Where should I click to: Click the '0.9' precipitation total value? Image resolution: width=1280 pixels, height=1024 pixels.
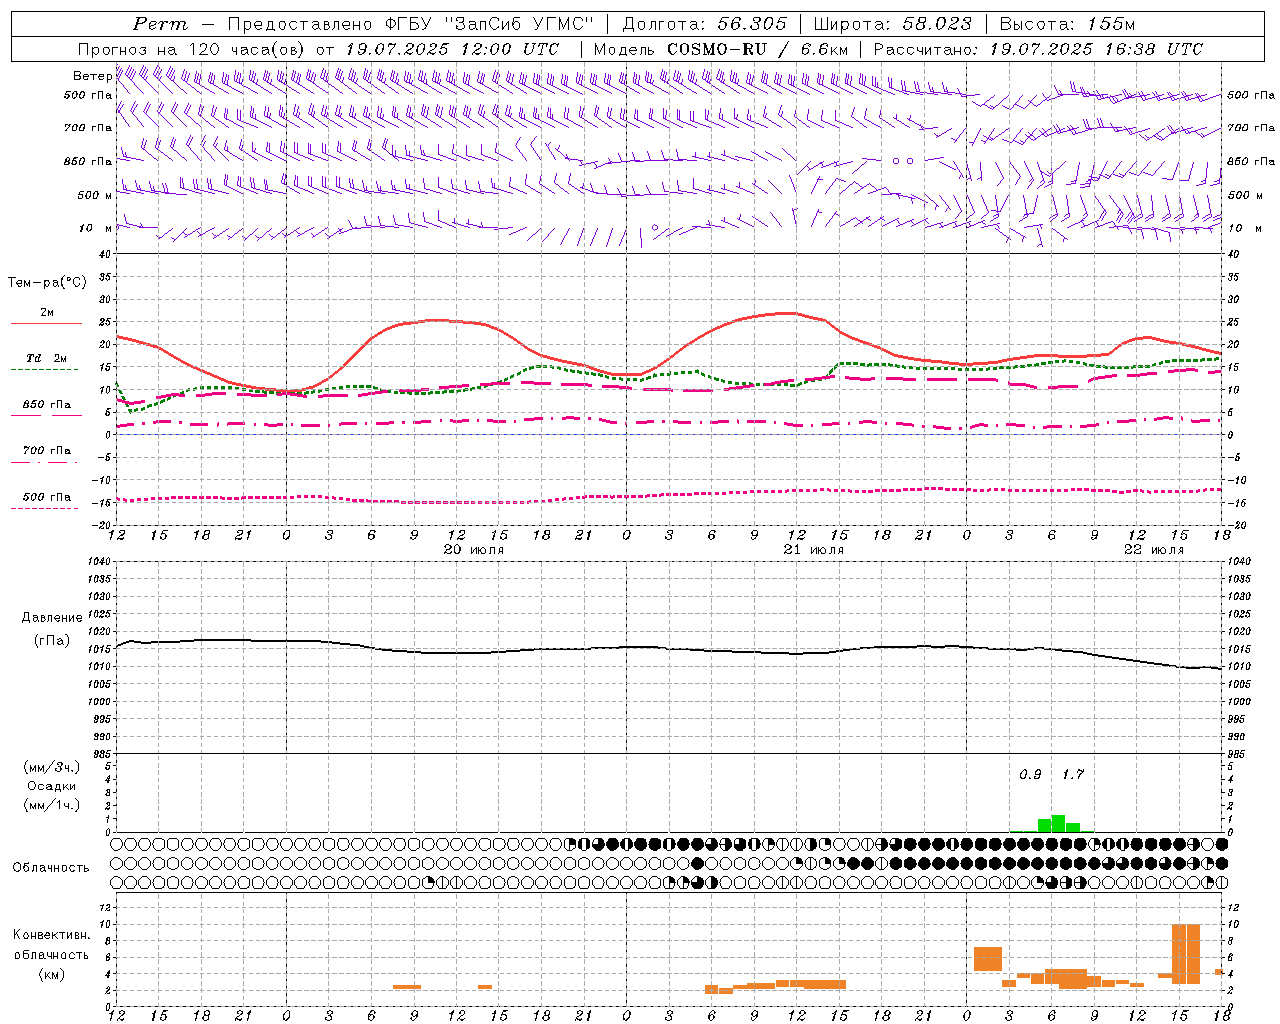coord(1030,775)
